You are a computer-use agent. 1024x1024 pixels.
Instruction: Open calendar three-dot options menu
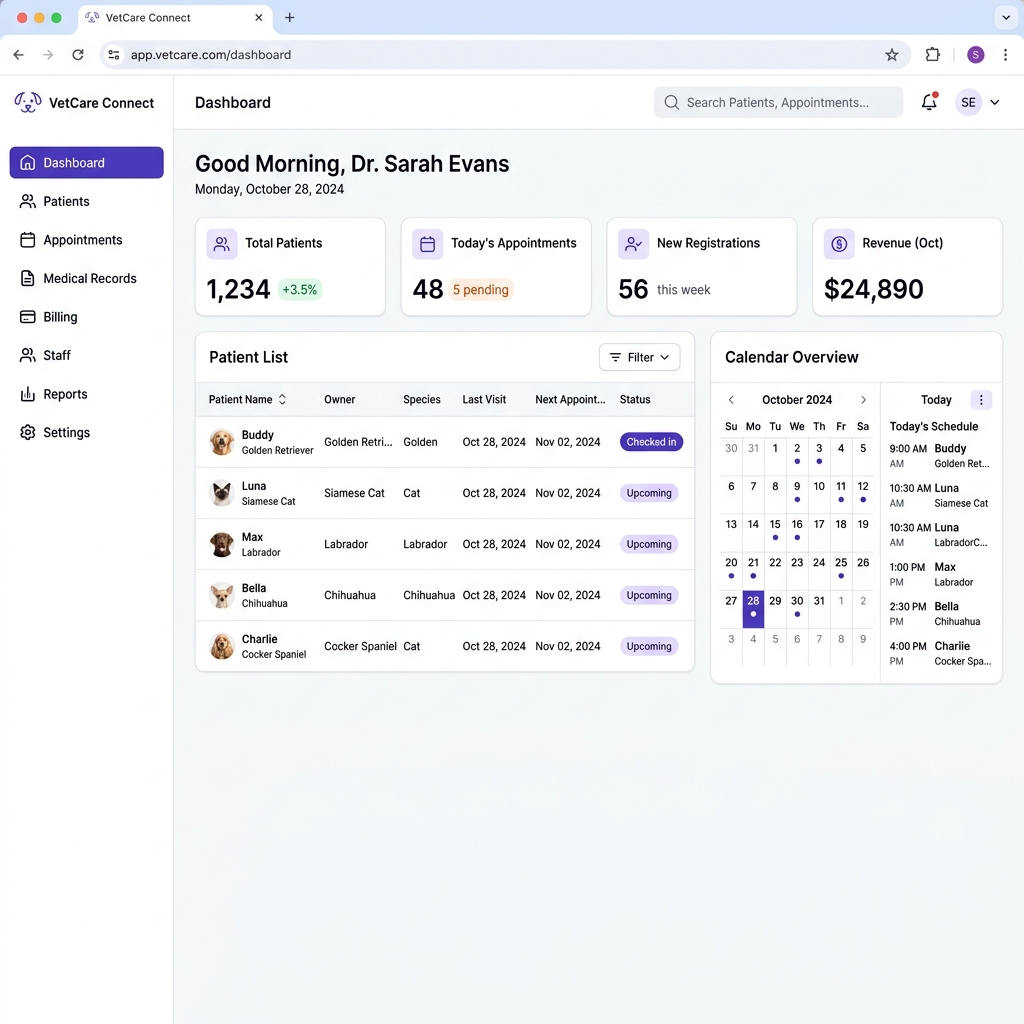(981, 400)
